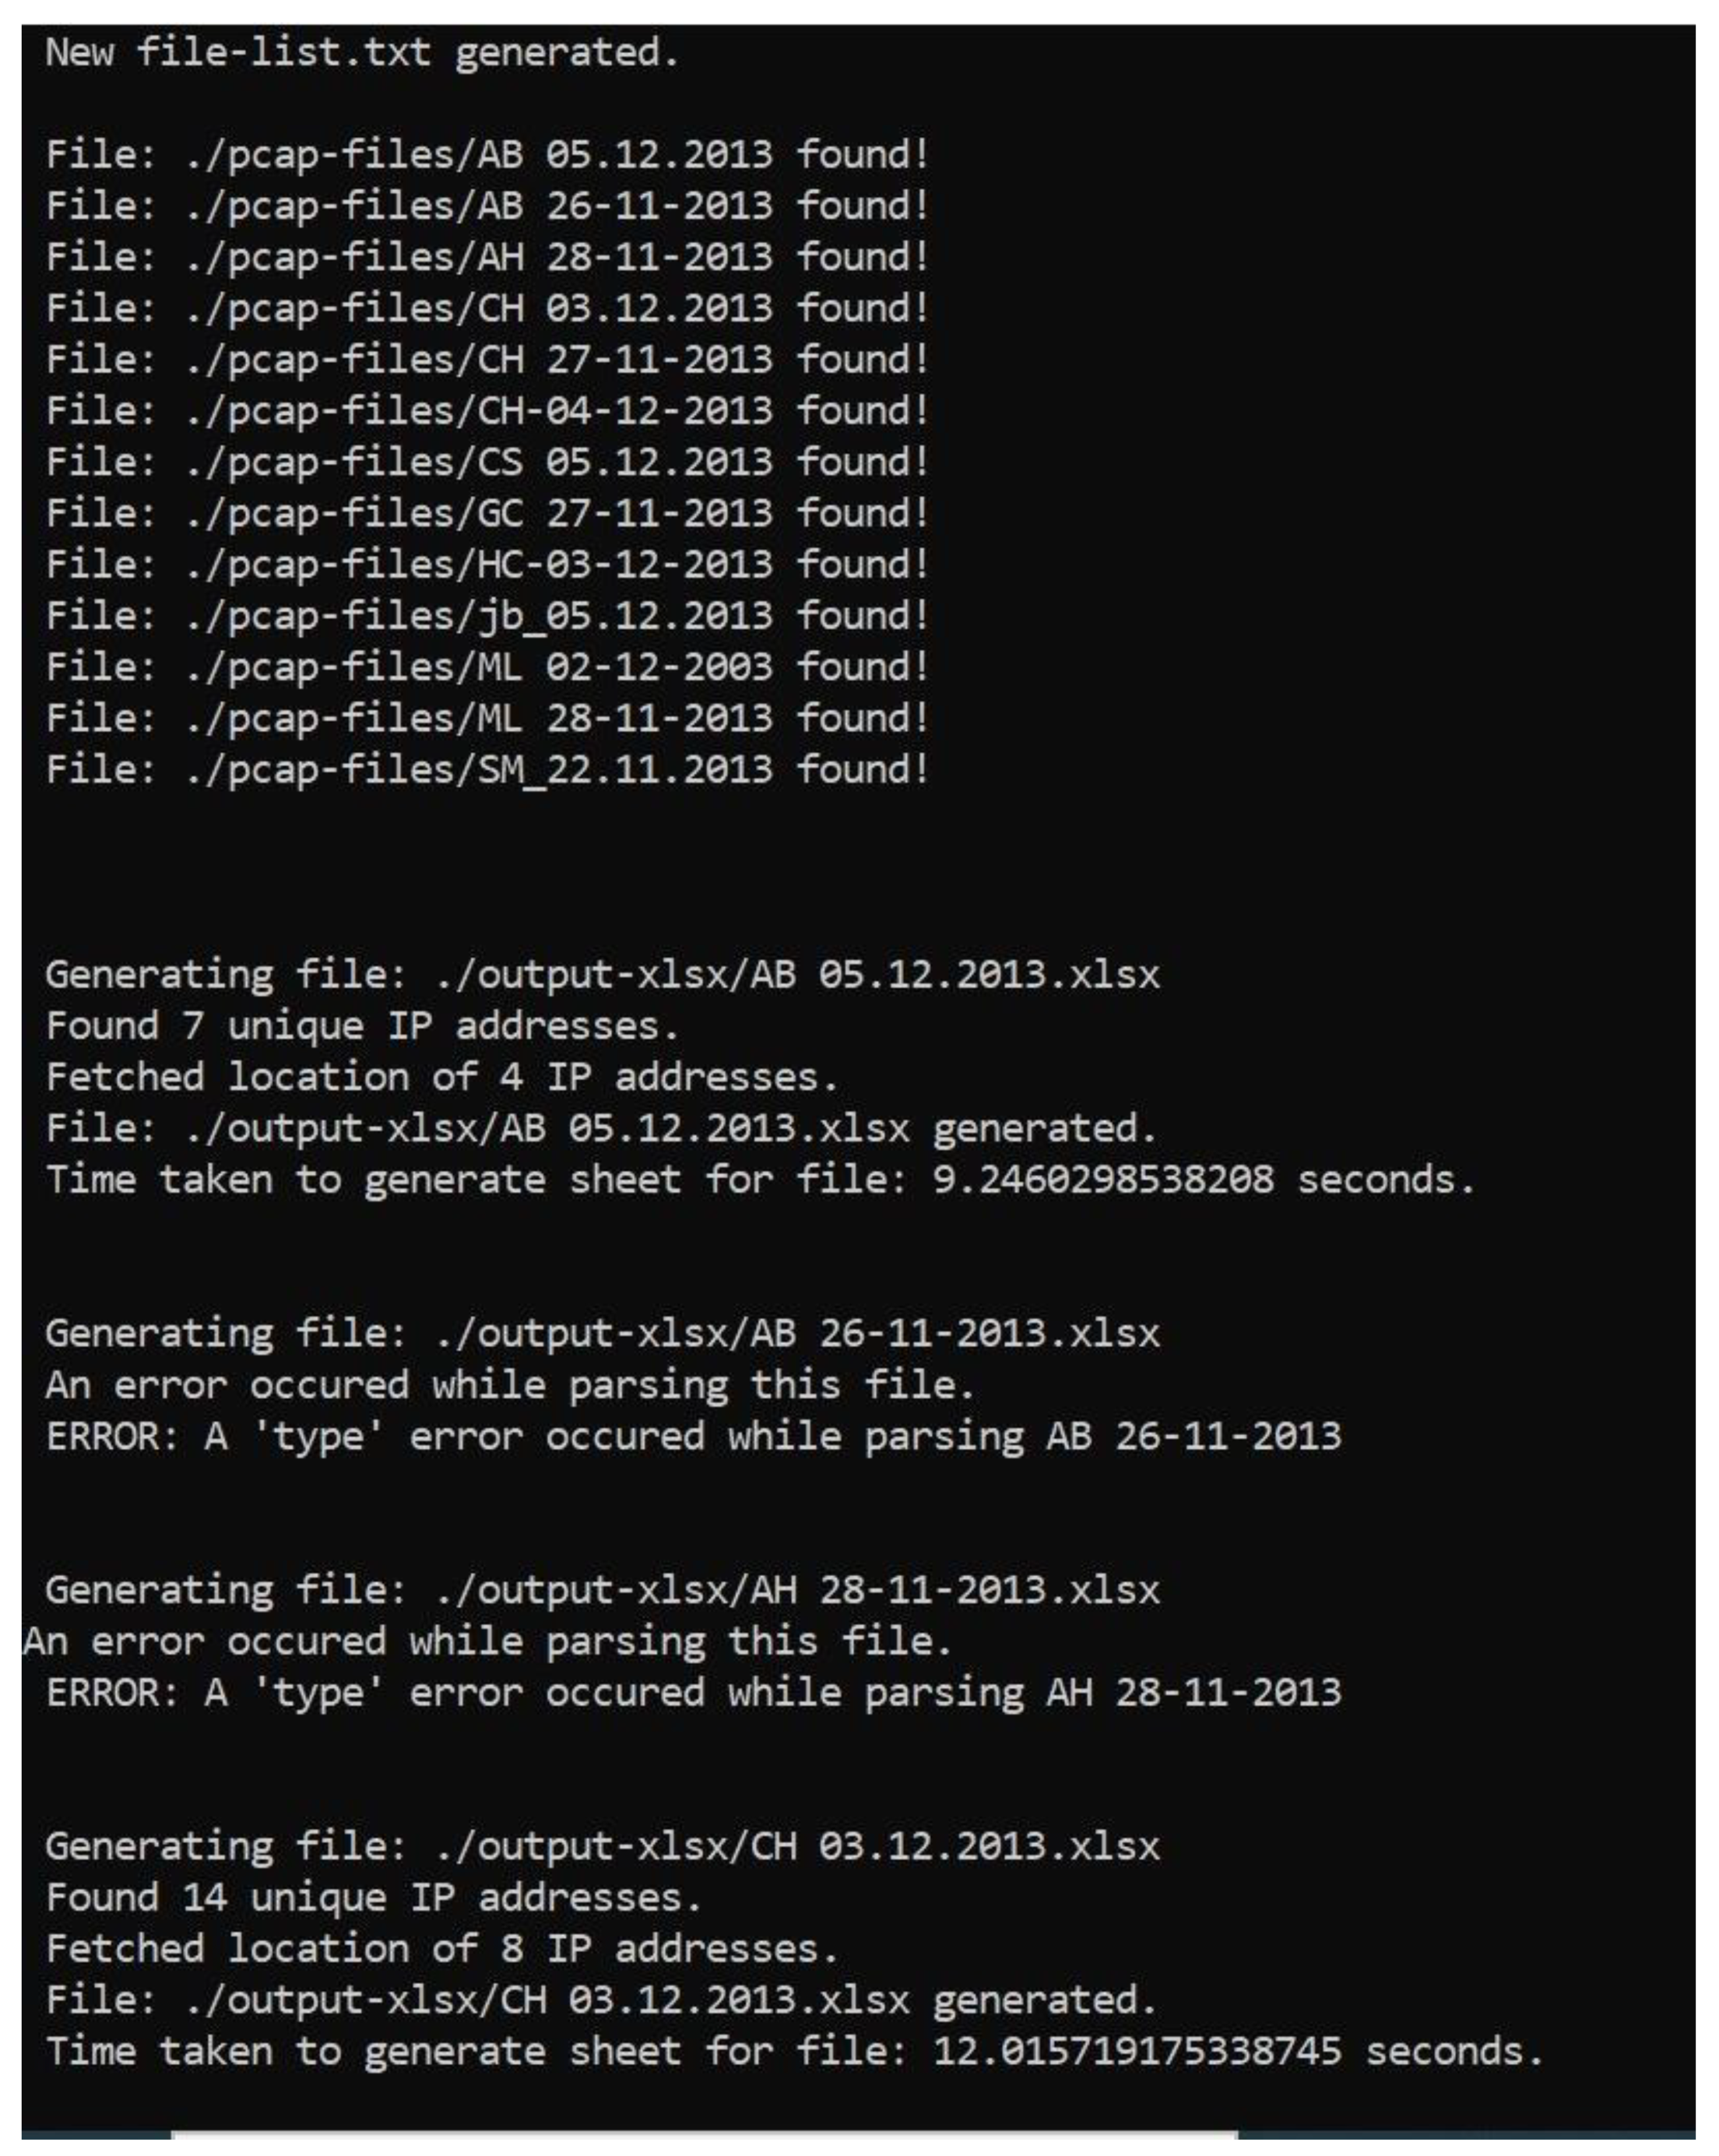Click the 'jb_05.12.2013 found!' file line
Screen dimensions: 1719x2156
[x=487, y=616]
